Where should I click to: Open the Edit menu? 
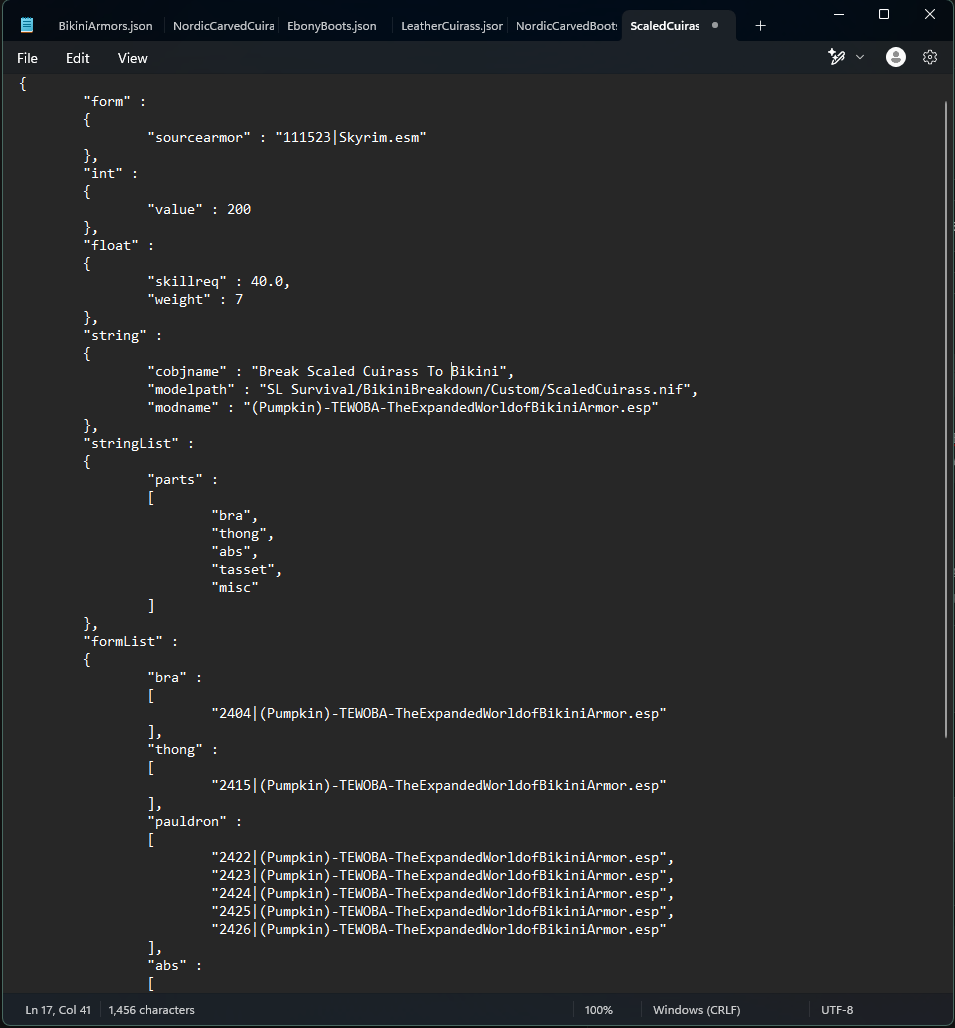coord(77,58)
